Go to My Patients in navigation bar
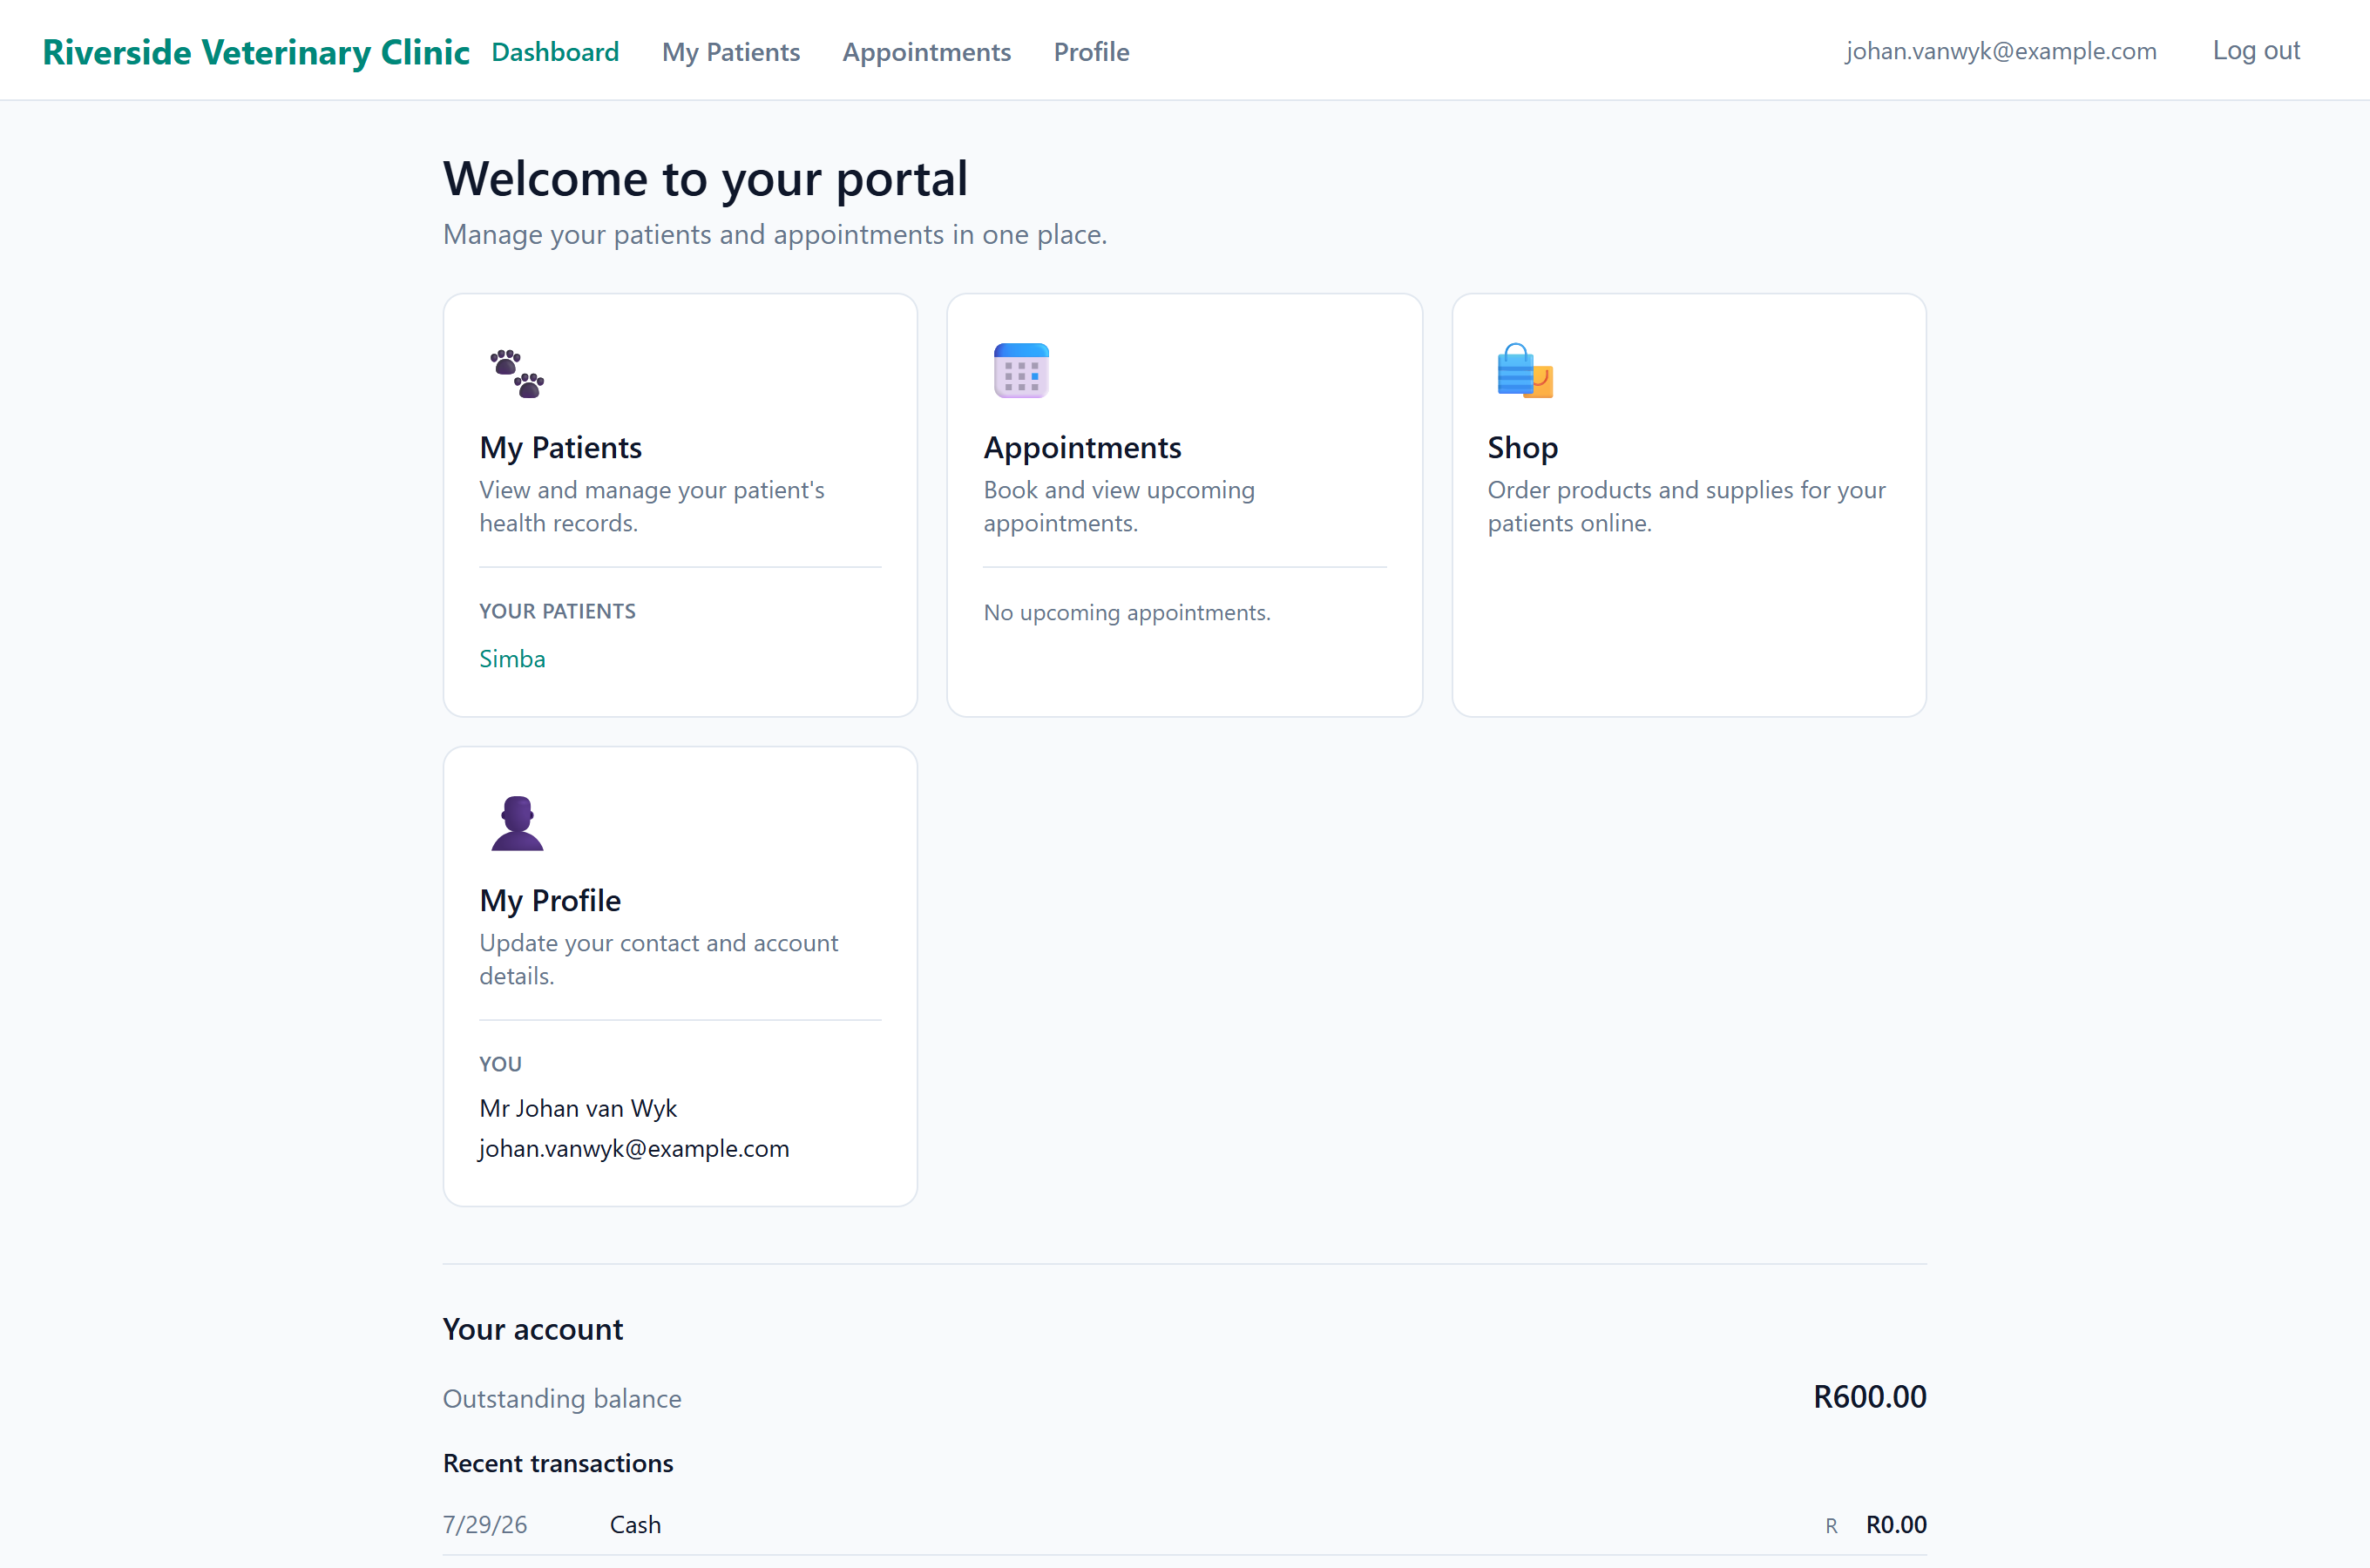The image size is (2370, 1568). click(731, 52)
